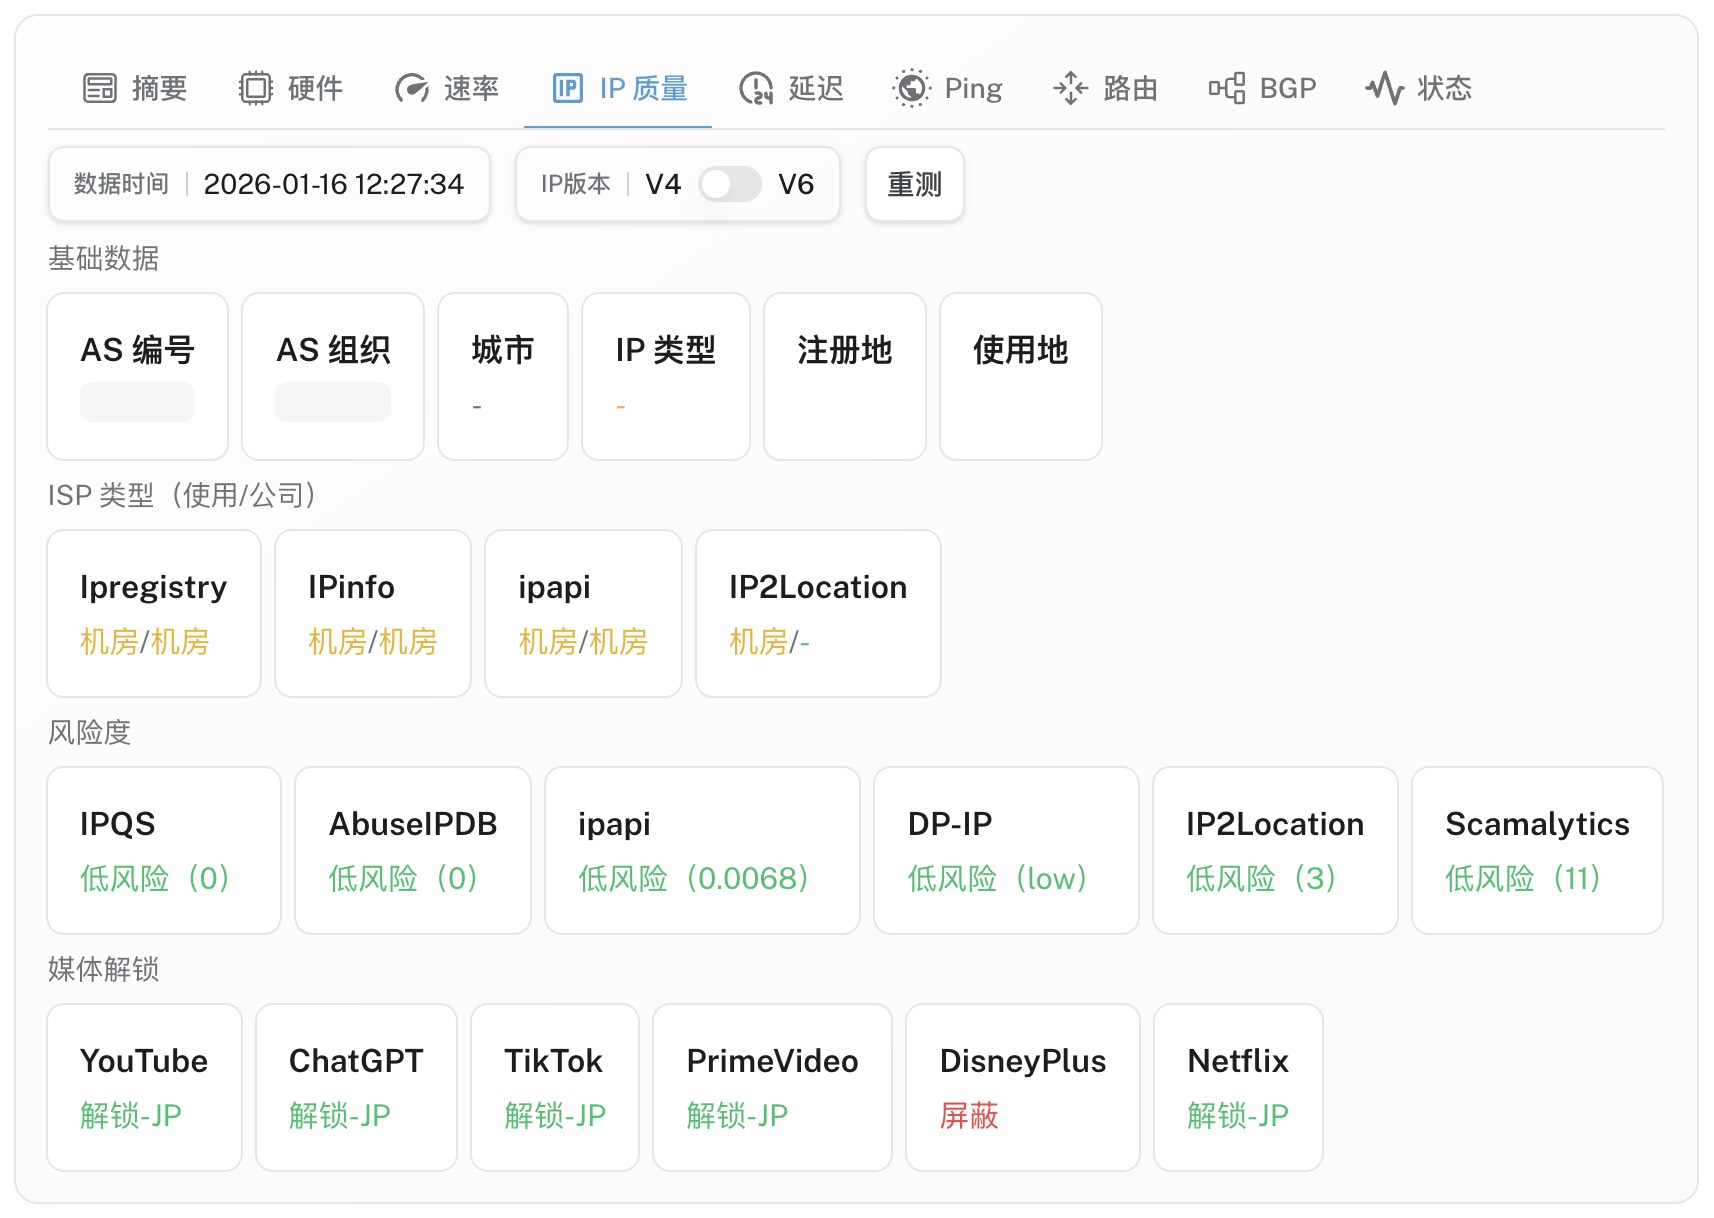Click the summary (摘要) tab icon
Image resolution: width=1714 pixels, height=1218 pixels.
(99, 89)
